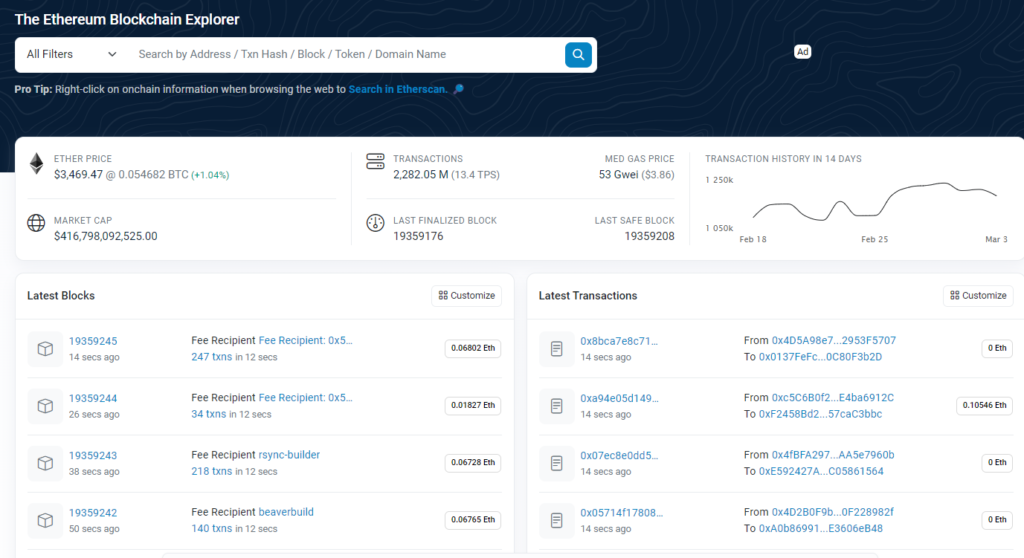The width and height of the screenshot is (1024, 558).
Task: Click the market cap $416,798,092,525.00 value
Action: (x=106, y=236)
